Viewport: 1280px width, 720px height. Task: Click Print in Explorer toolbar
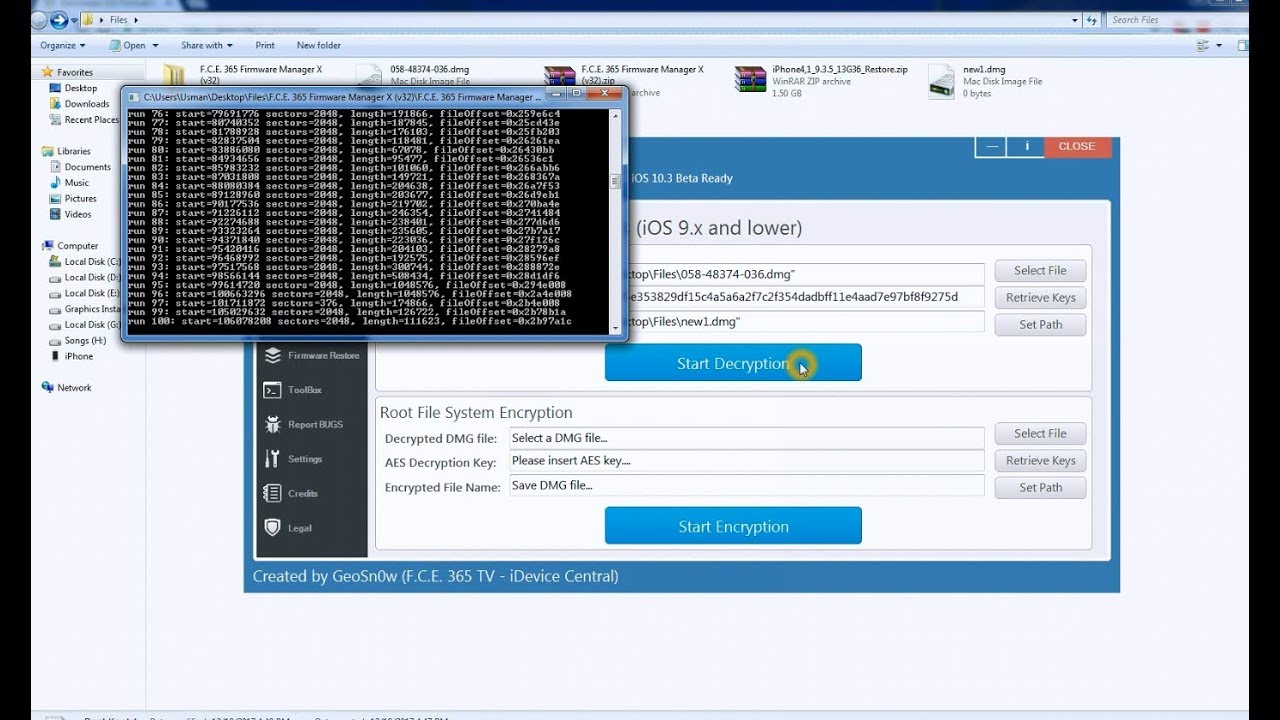pos(265,45)
